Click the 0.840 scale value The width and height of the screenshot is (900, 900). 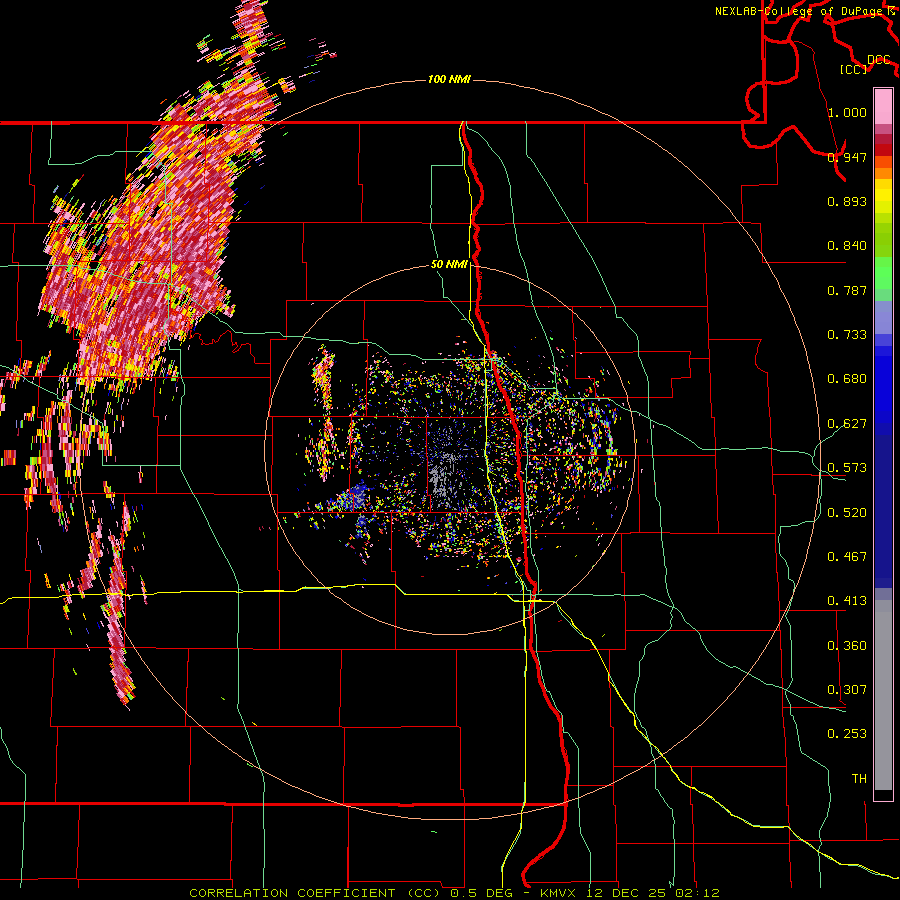pyautogui.click(x=847, y=246)
